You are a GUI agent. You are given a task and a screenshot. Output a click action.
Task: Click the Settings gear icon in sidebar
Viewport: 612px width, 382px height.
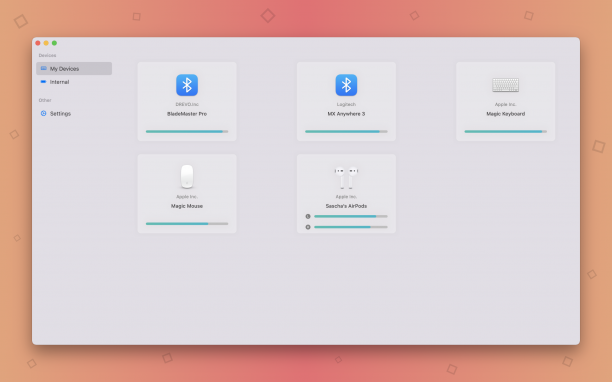(43, 113)
